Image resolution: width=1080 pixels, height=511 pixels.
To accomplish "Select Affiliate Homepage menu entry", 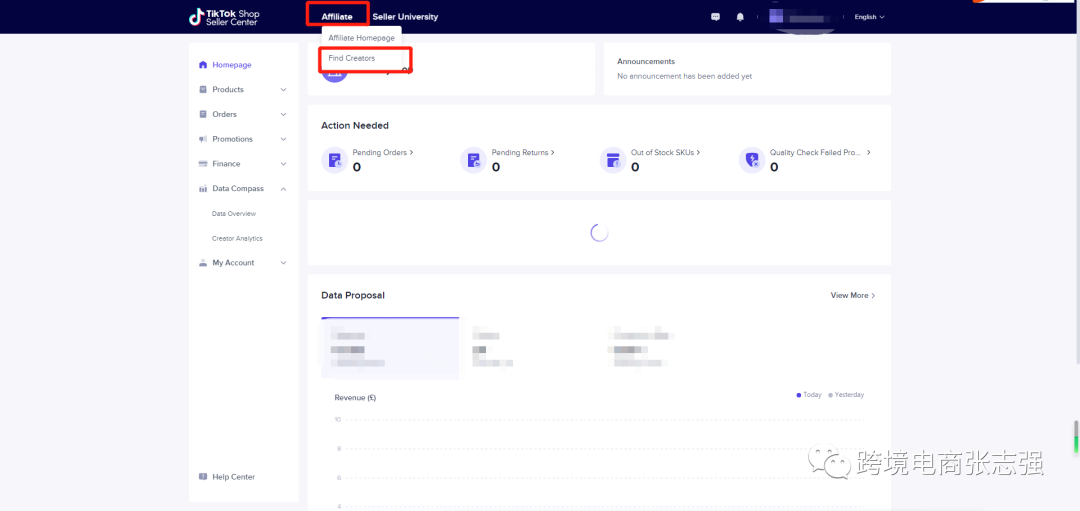I will click(361, 38).
